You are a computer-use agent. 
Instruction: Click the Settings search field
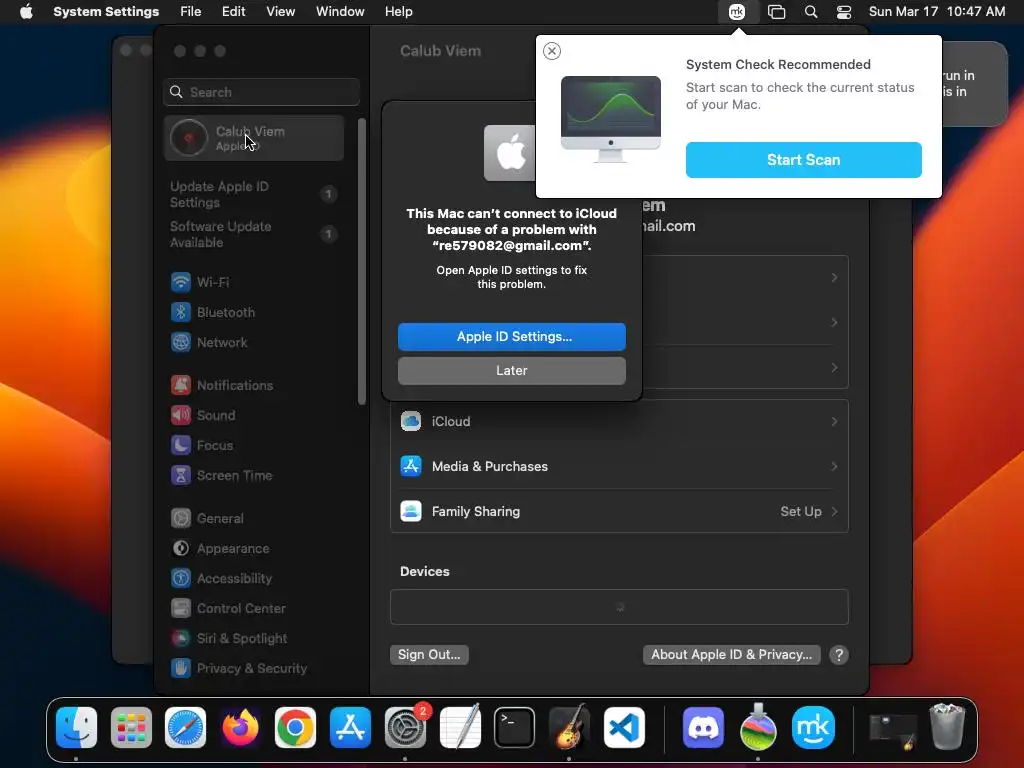[x=261, y=92]
